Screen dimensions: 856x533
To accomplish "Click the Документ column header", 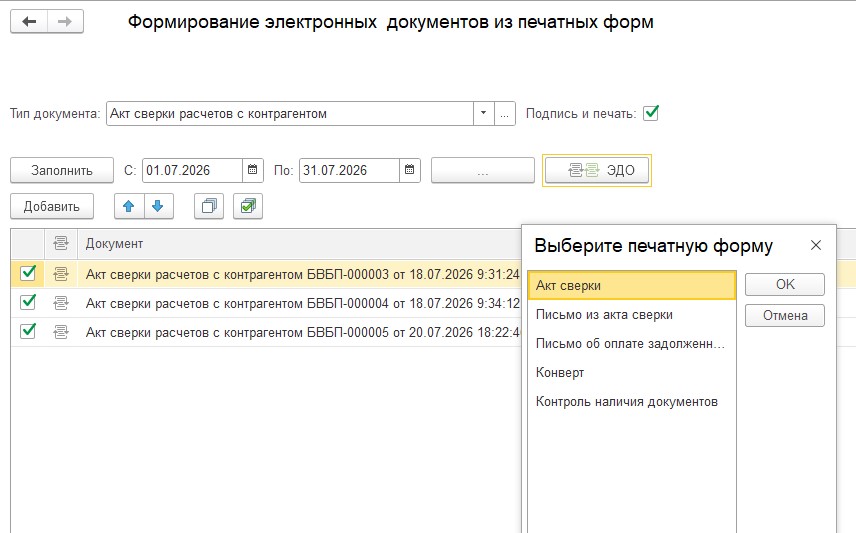I will (300, 244).
